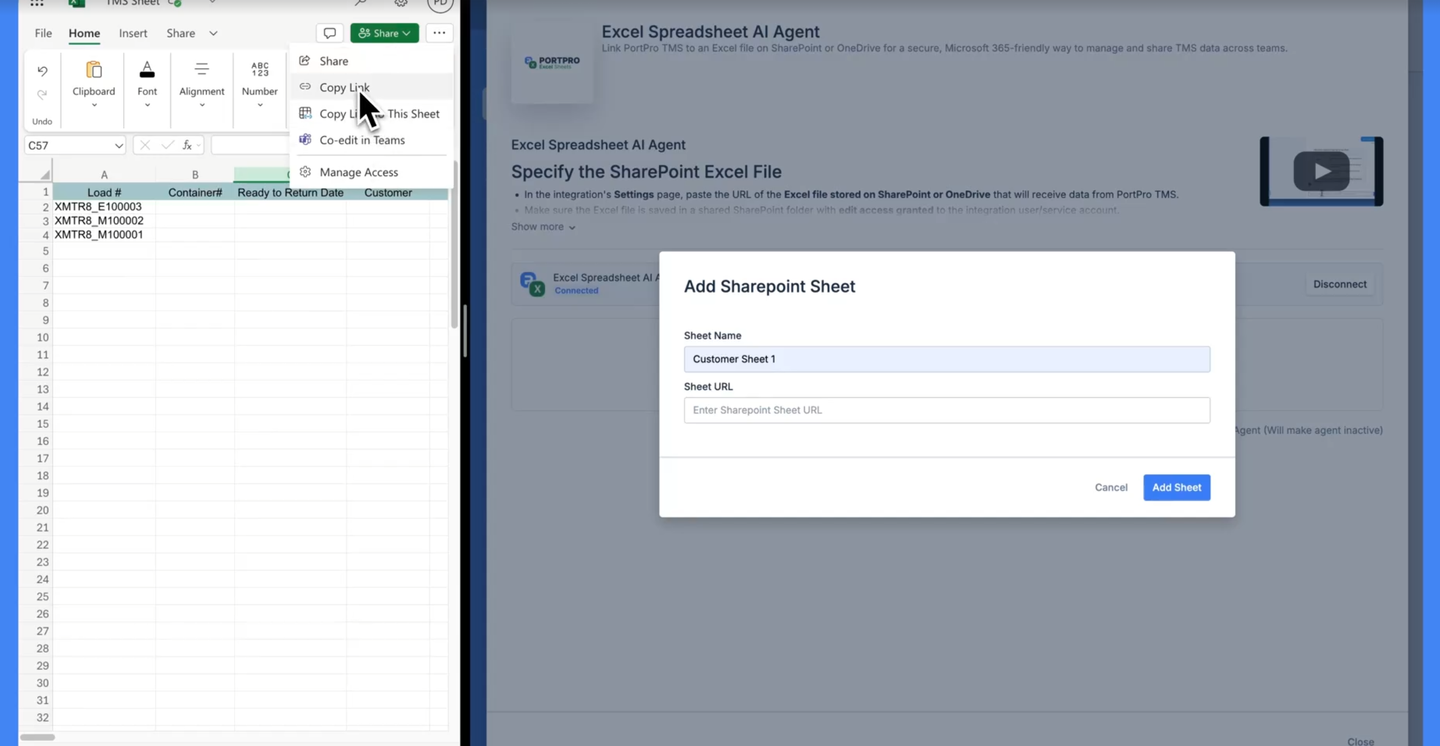Click the vertical scrollbar of the spreadsheet

pos(454,245)
